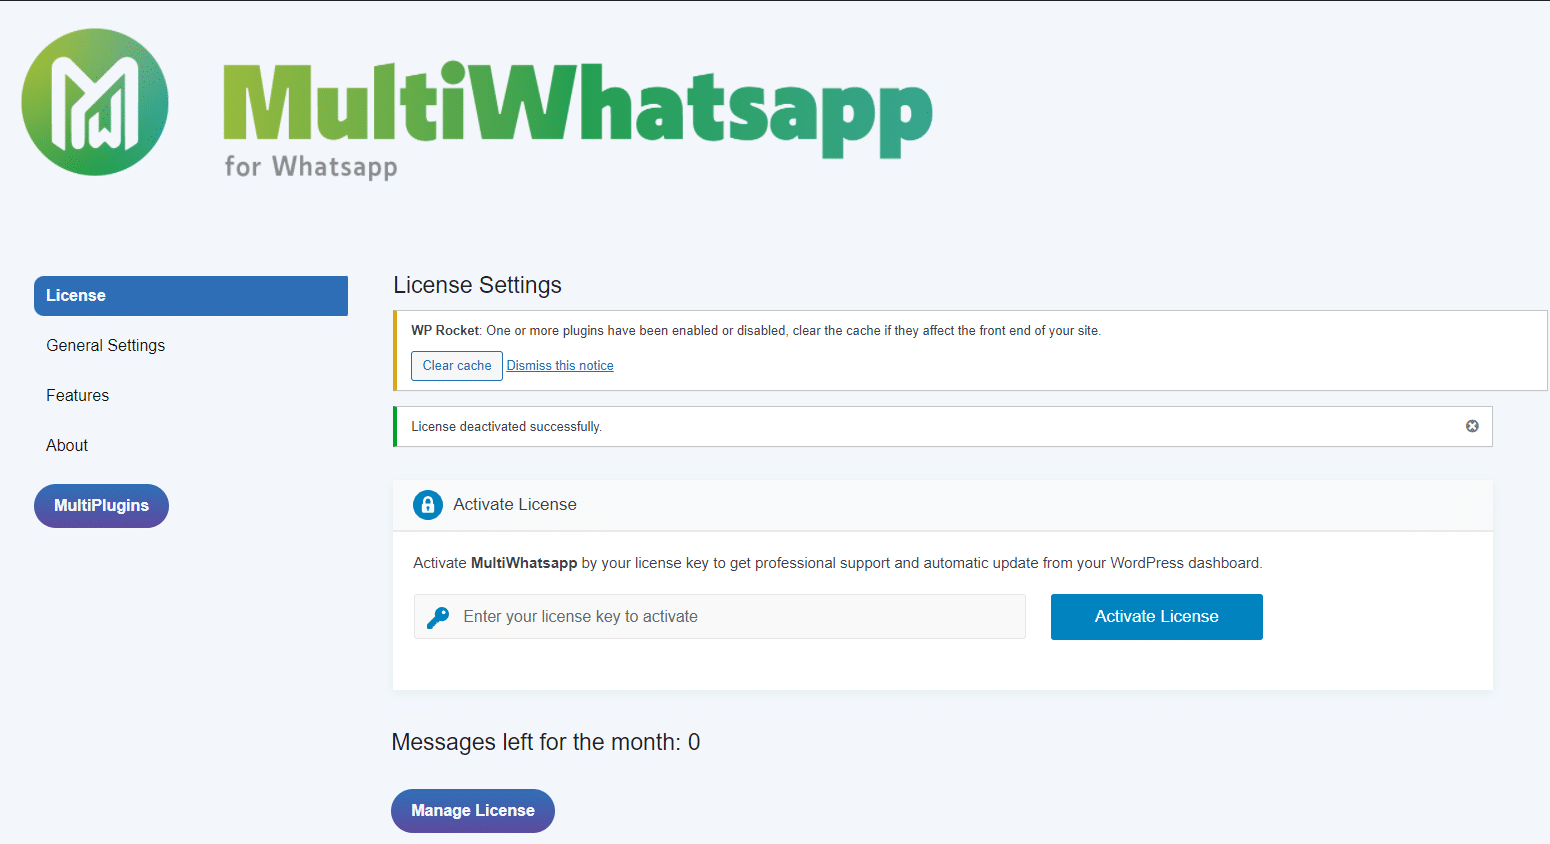1550x844 pixels.
Task: Open the About section
Action: pyautogui.click(x=66, y=445)
